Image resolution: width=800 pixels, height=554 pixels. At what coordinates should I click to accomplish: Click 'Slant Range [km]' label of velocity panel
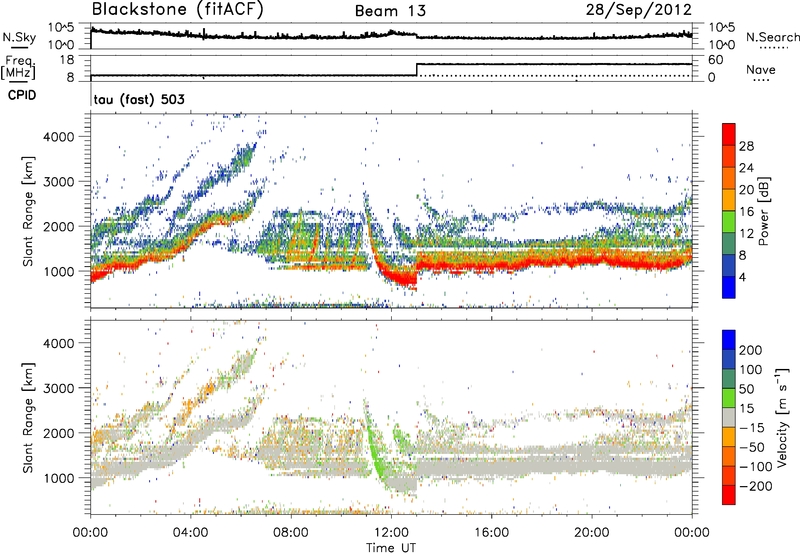click(28, 417)
